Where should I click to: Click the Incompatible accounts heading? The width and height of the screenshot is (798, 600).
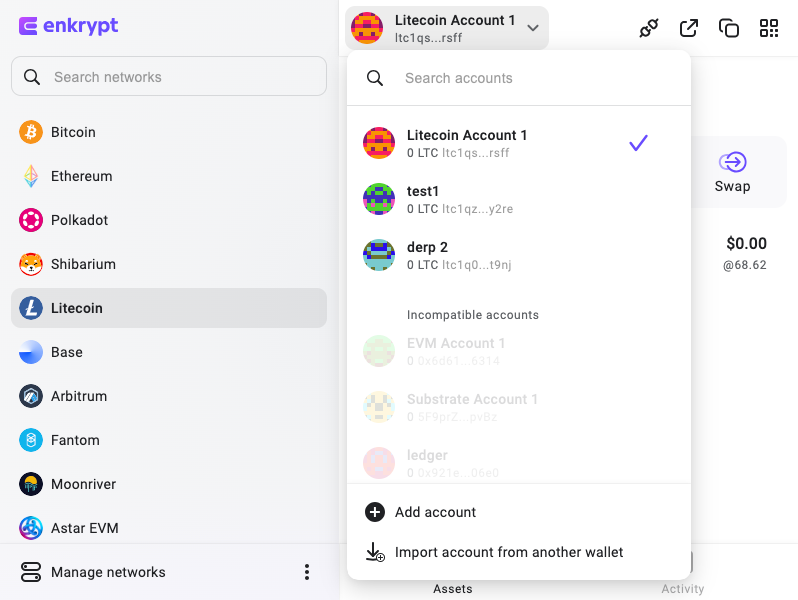click(472, 315)
